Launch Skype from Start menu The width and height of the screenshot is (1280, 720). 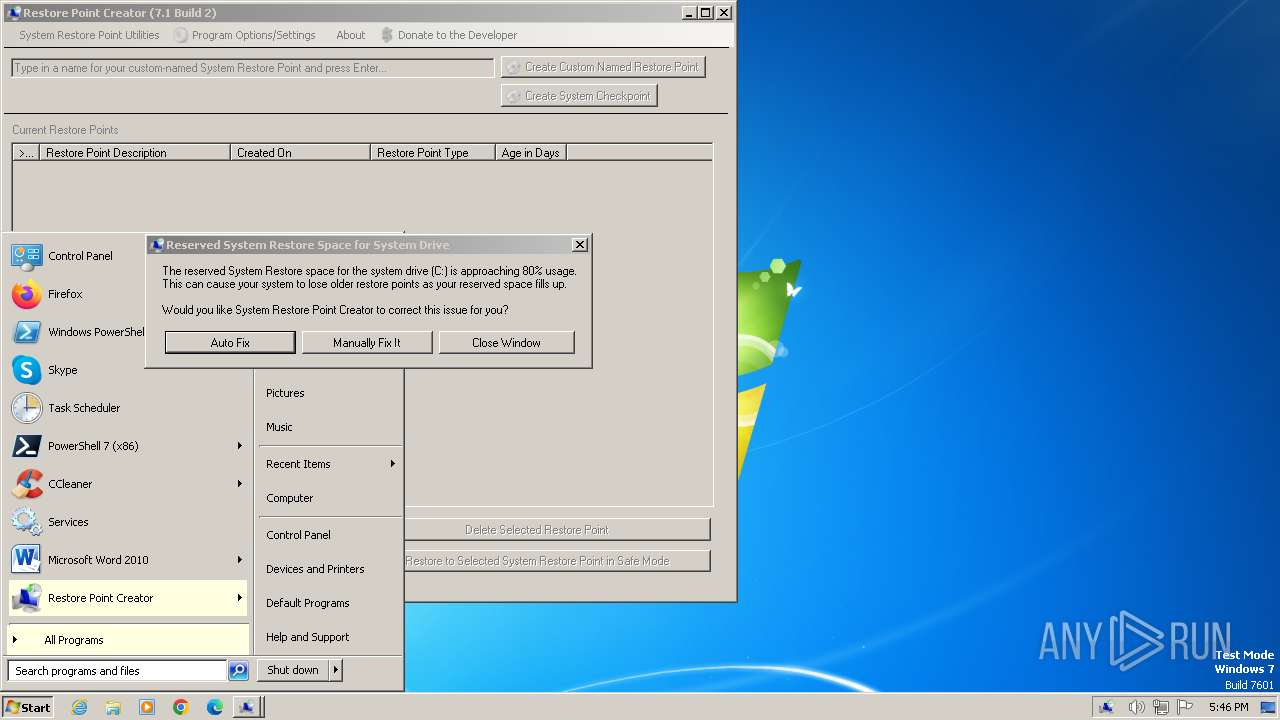pyautogui.click(x=27, y=370)
